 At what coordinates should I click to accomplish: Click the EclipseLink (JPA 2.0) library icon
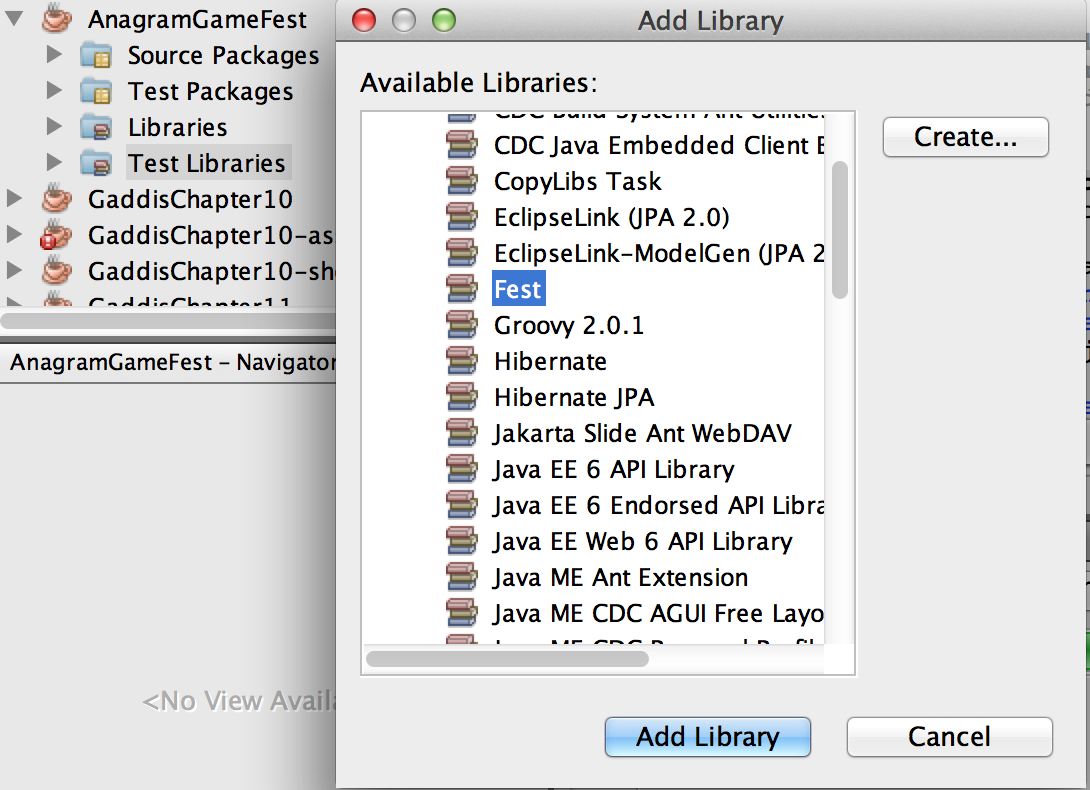coord(462,217)
